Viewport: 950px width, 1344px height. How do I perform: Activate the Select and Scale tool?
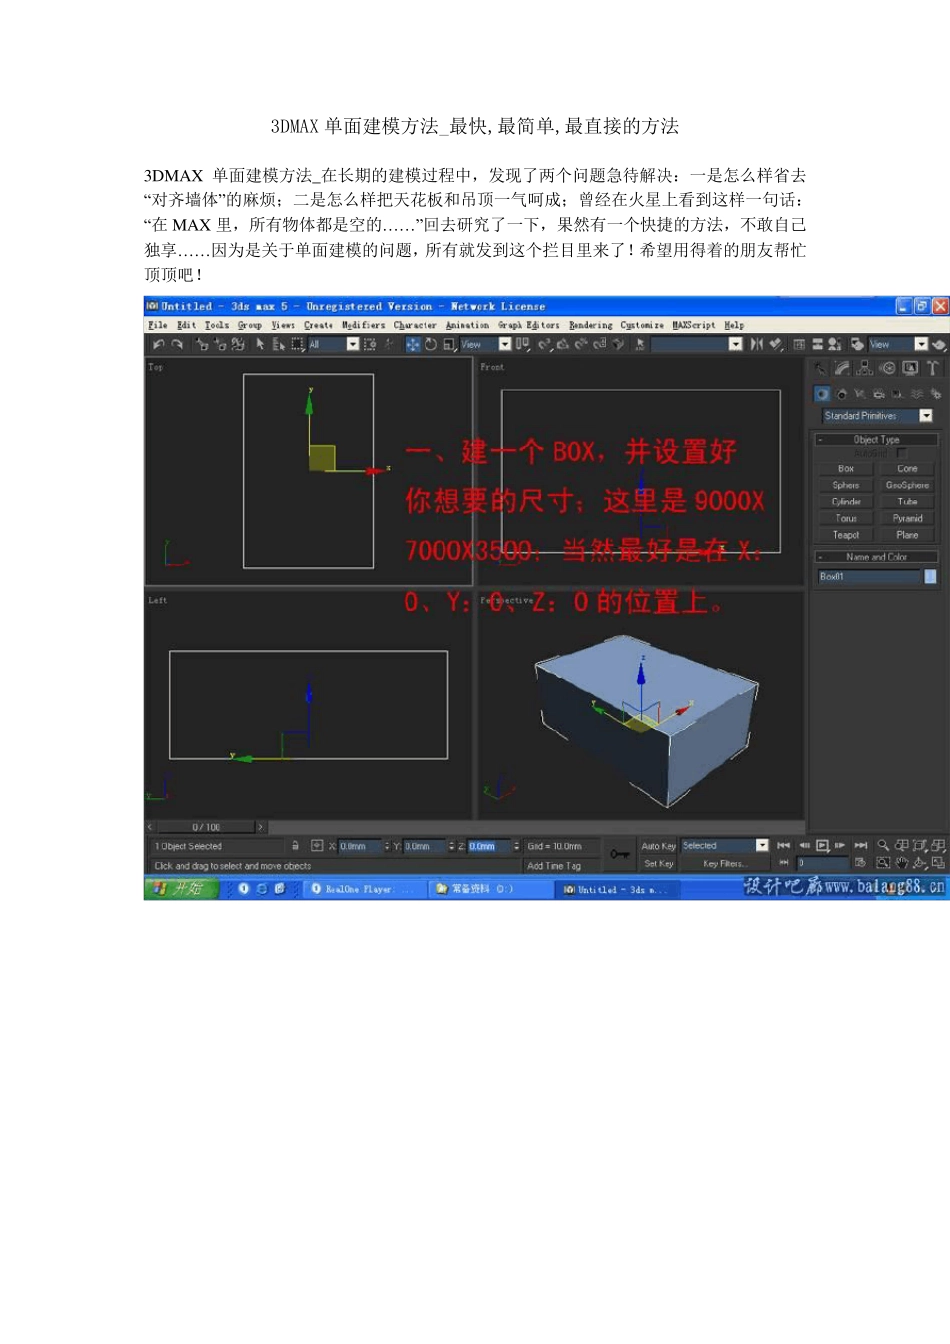[x=450, y=344]
